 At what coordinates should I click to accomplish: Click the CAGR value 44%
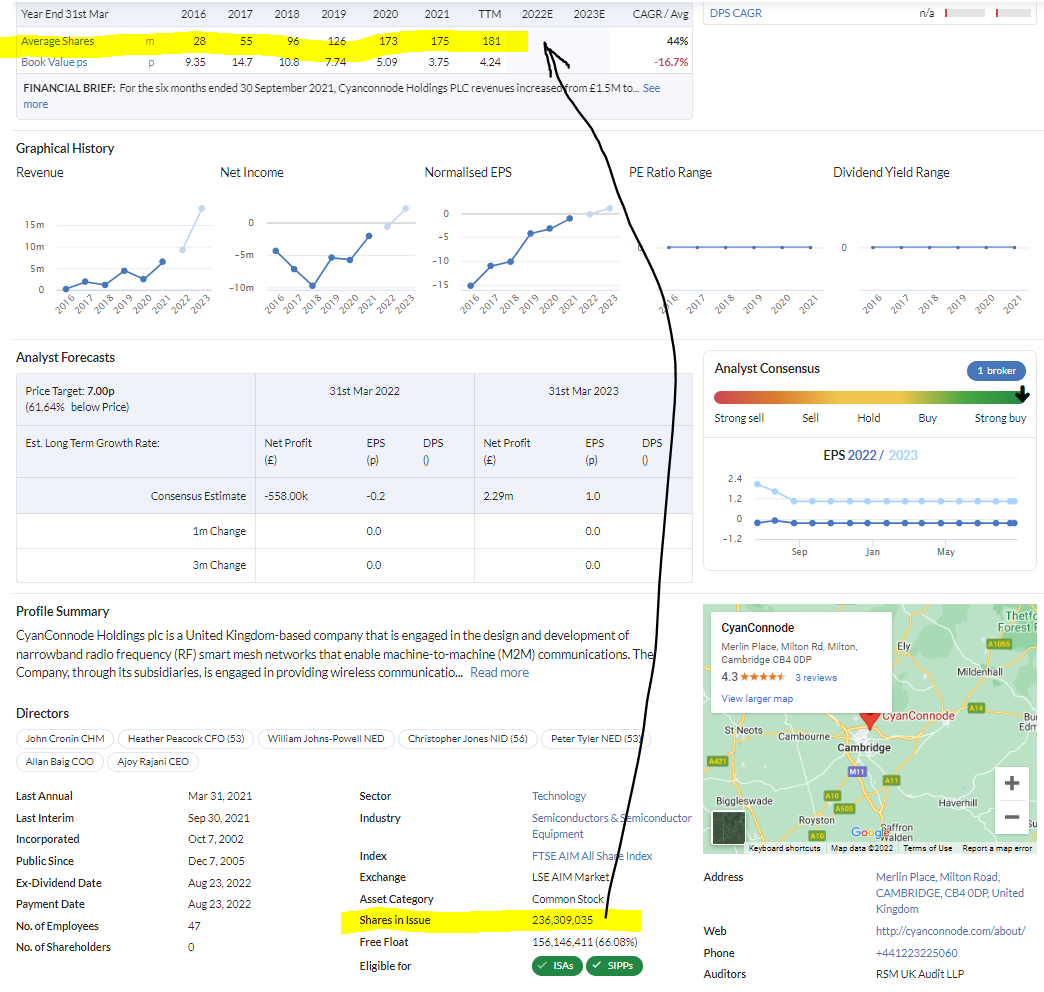coord(677,41)
